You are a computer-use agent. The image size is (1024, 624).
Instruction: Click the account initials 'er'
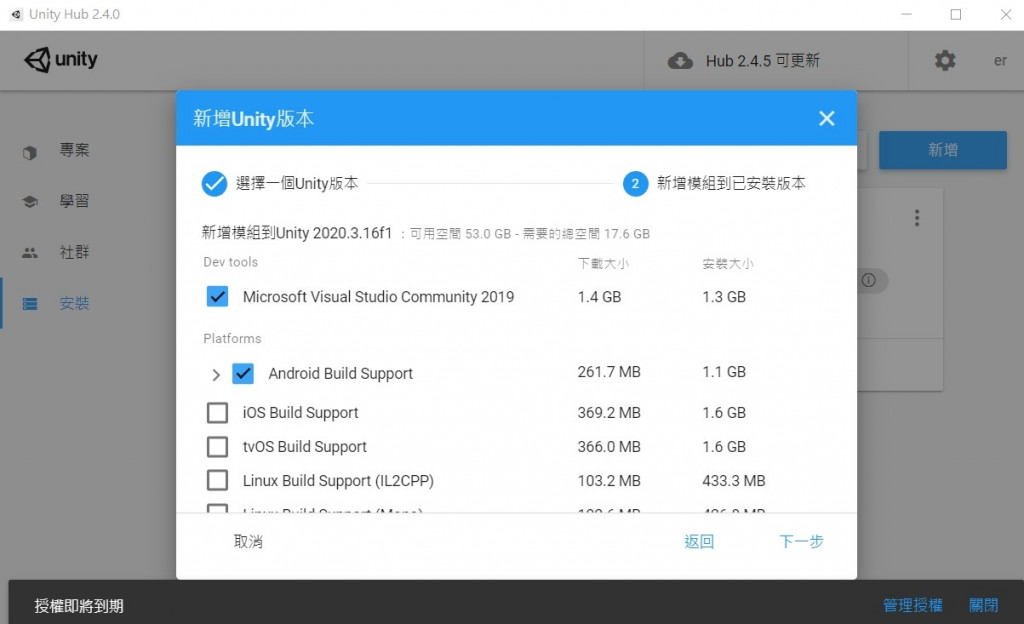pos(1000,61)
